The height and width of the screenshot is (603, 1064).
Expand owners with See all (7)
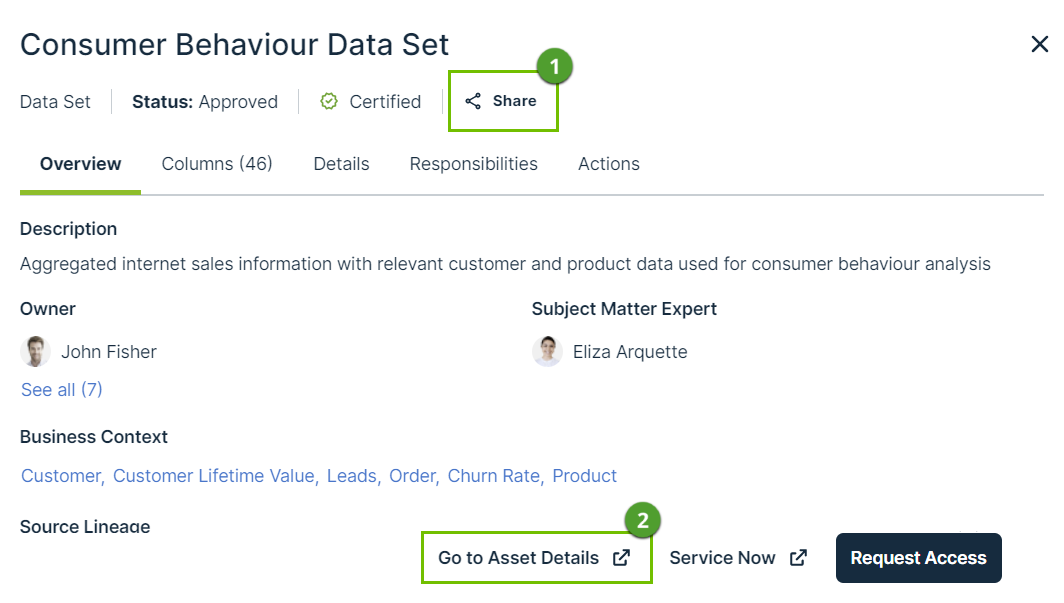click(62, 390)
